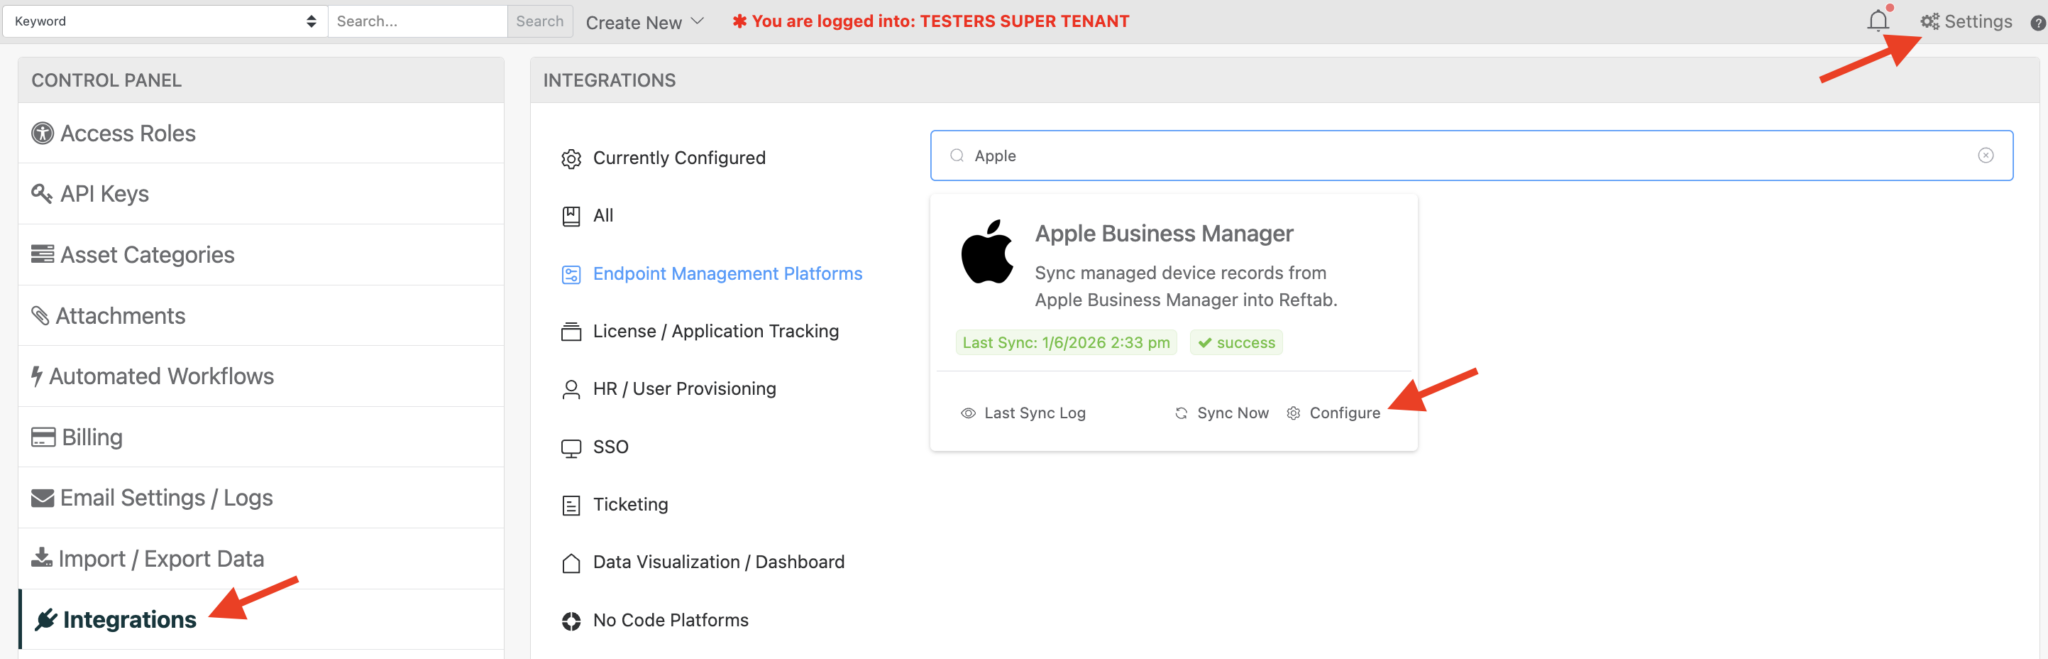
Task: Click the Configure gear icon
Action: 1293,413
